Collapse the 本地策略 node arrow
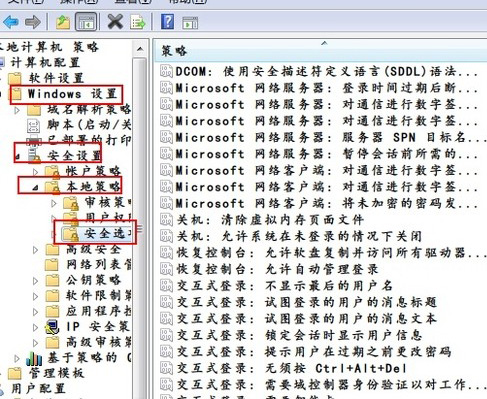Image resolution: width=487 pixels, height=399 pixels. 35,188
